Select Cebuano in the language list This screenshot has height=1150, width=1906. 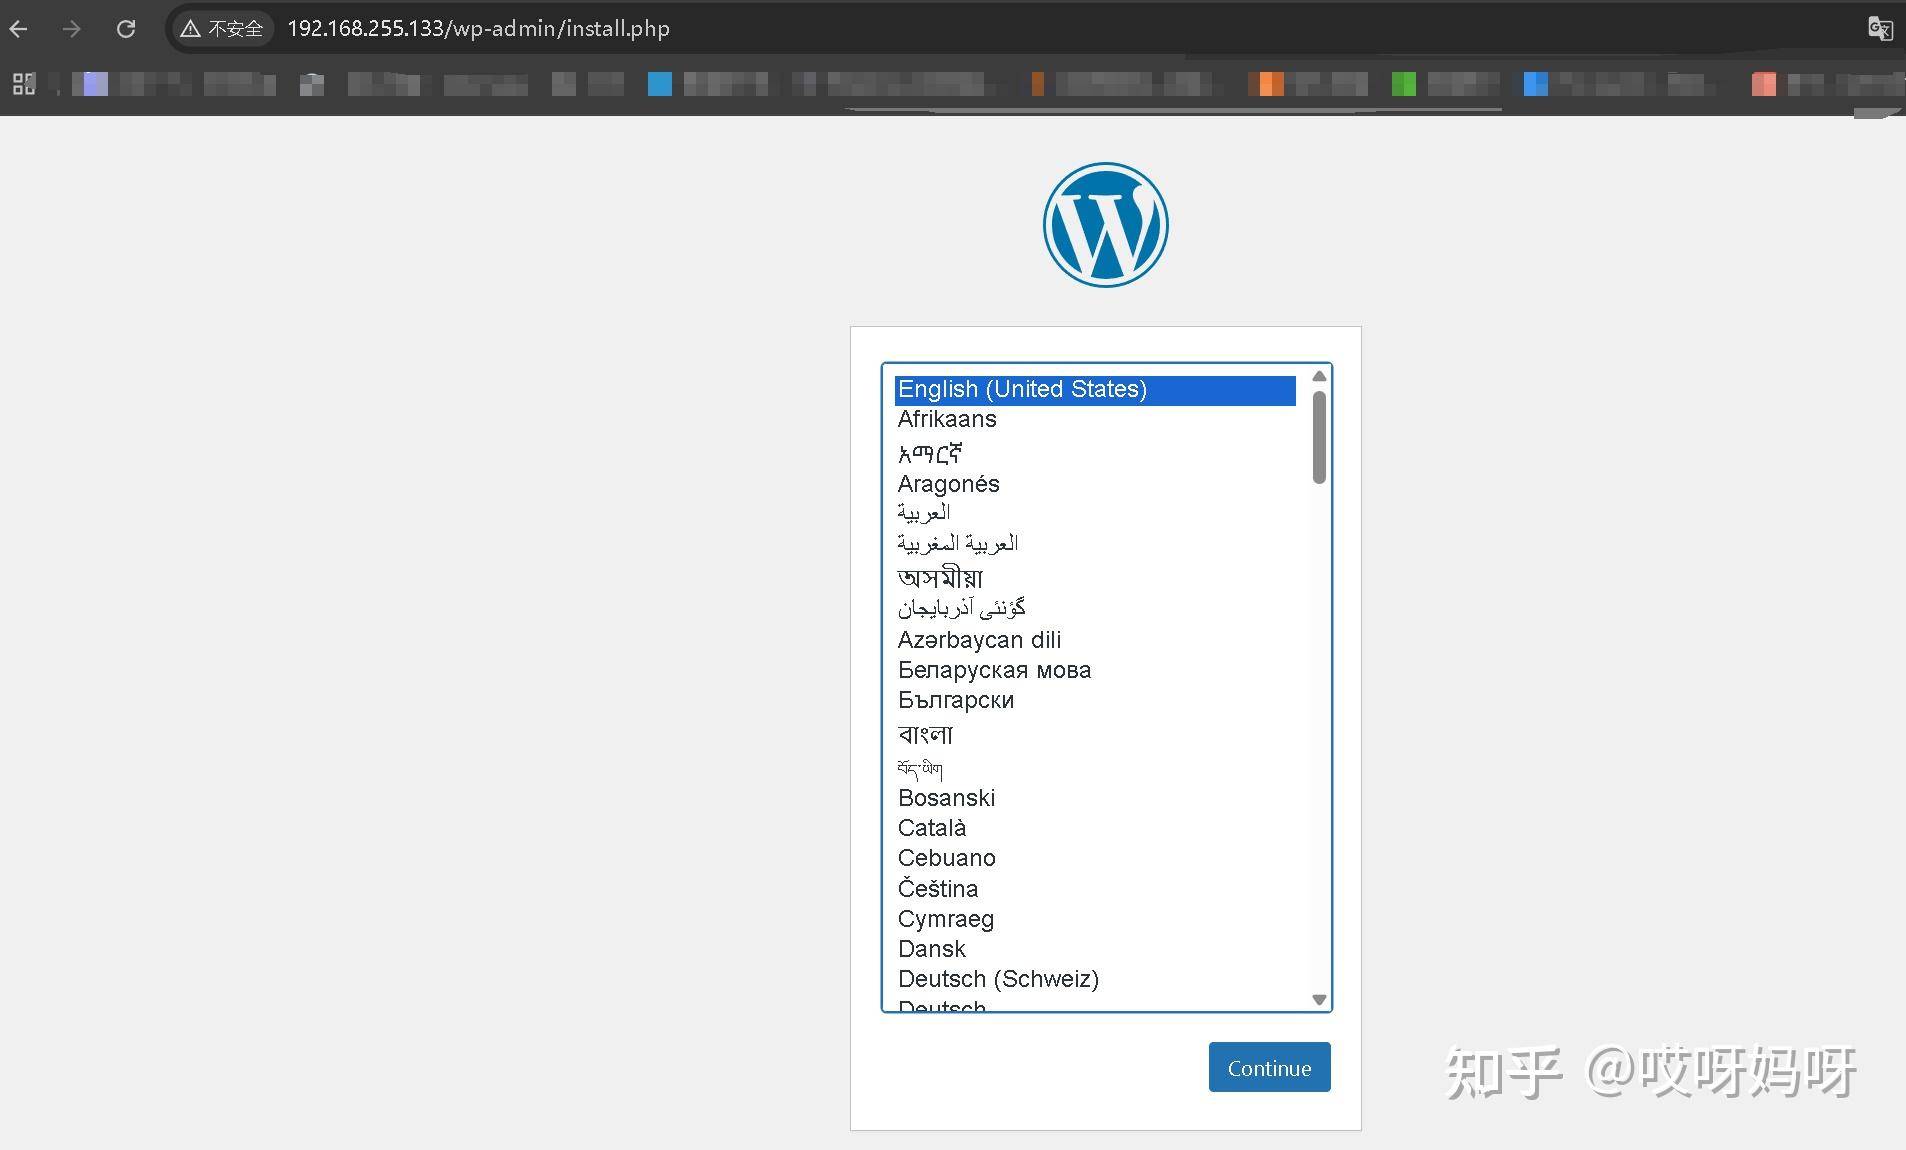tap(1095, 858)
